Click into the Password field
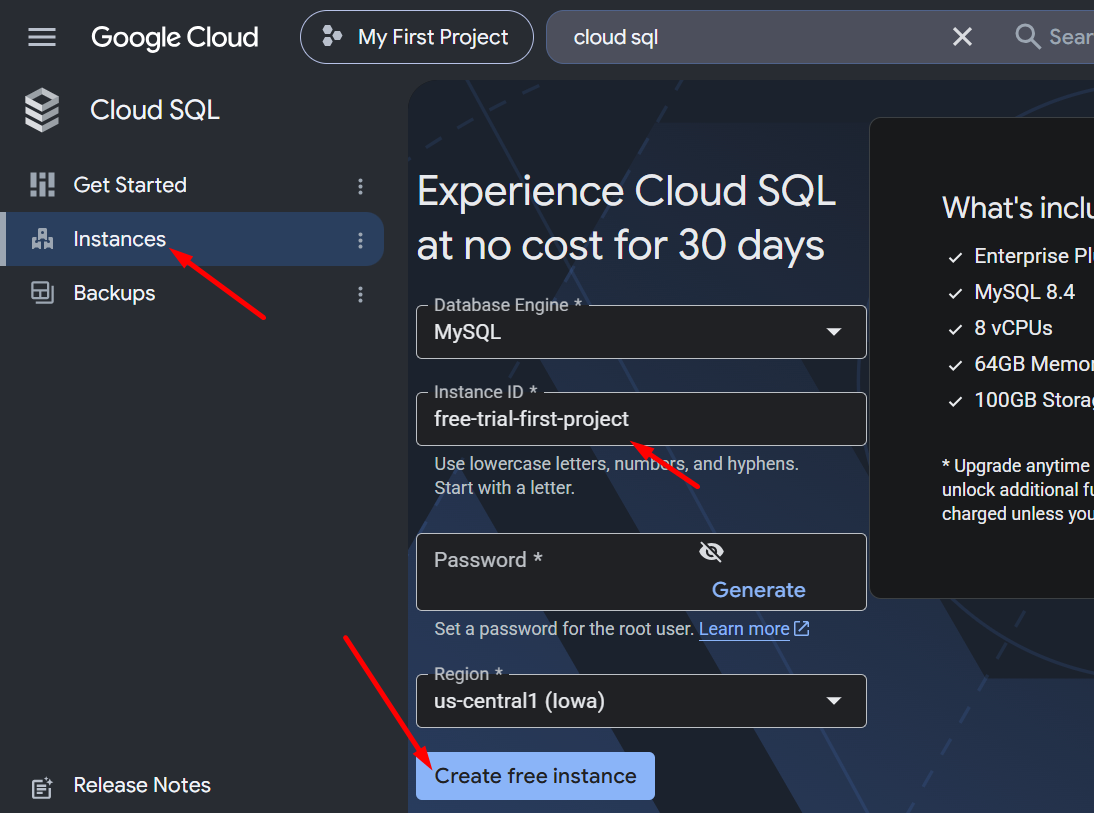 click(x=641, y=572)
